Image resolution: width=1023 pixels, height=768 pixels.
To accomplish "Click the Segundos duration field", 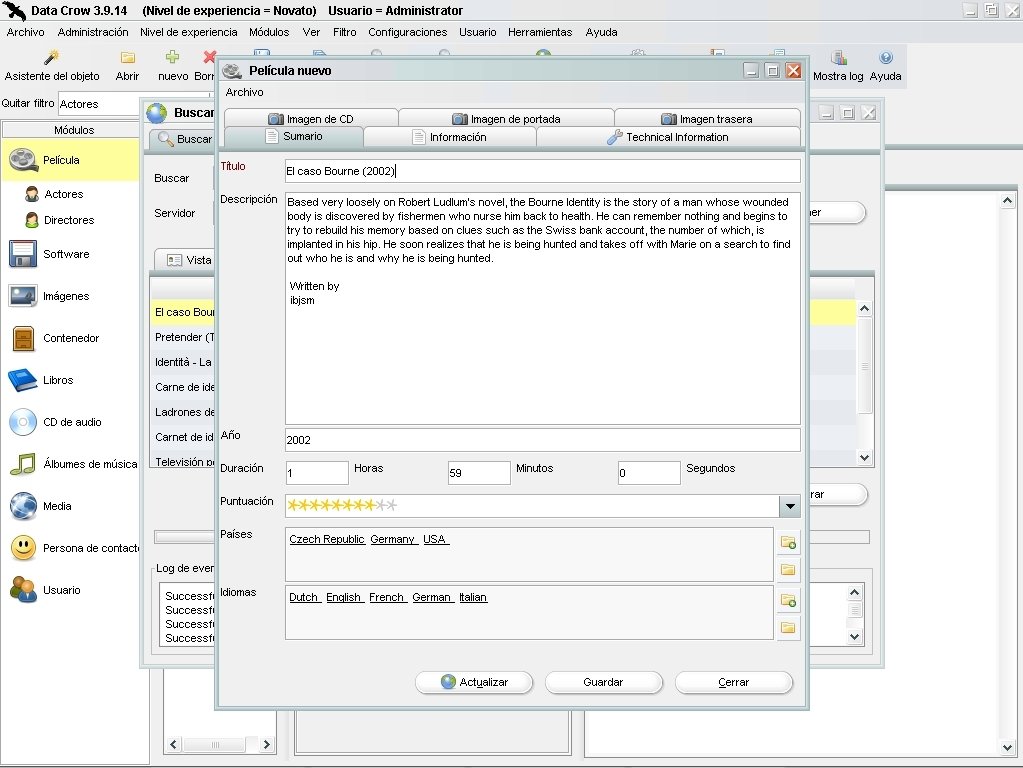I will pyautogui.click(x=649, y=473).
